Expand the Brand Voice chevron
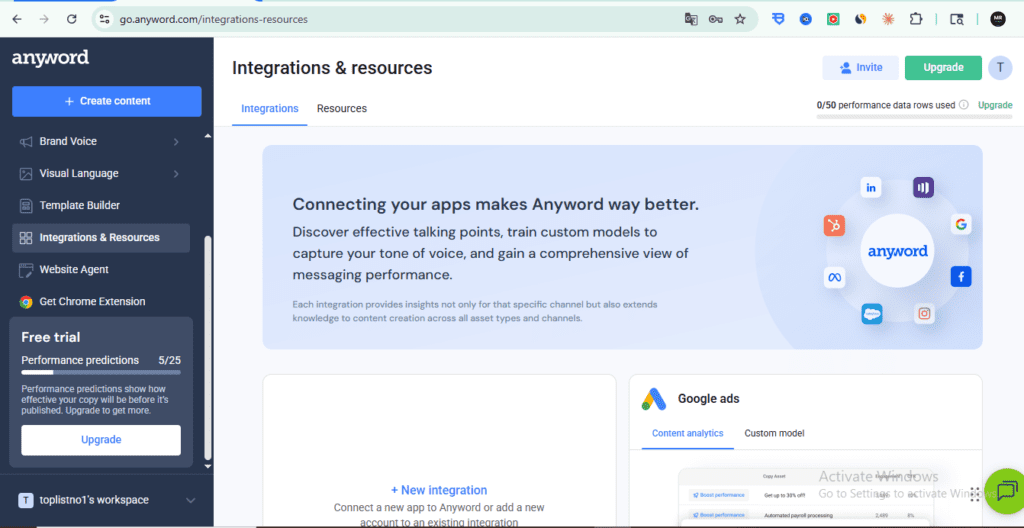This screenshot has height=528, width=1024. click(176, 142)
